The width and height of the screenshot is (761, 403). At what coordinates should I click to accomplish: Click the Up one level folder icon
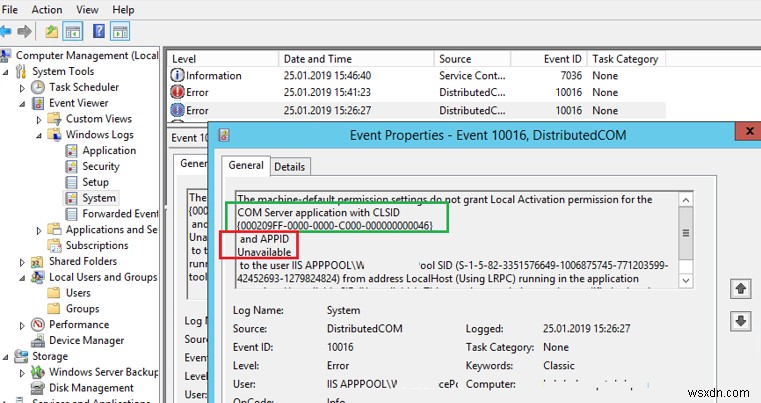click(51, 32)
